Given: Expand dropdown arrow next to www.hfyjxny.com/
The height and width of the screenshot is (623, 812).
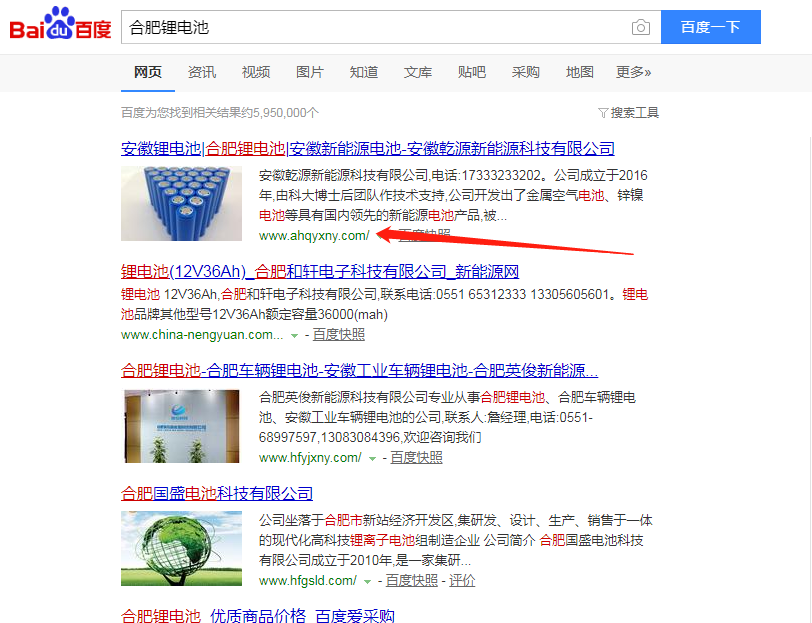Looking at the screenshot, I should [x=372, y=458].
